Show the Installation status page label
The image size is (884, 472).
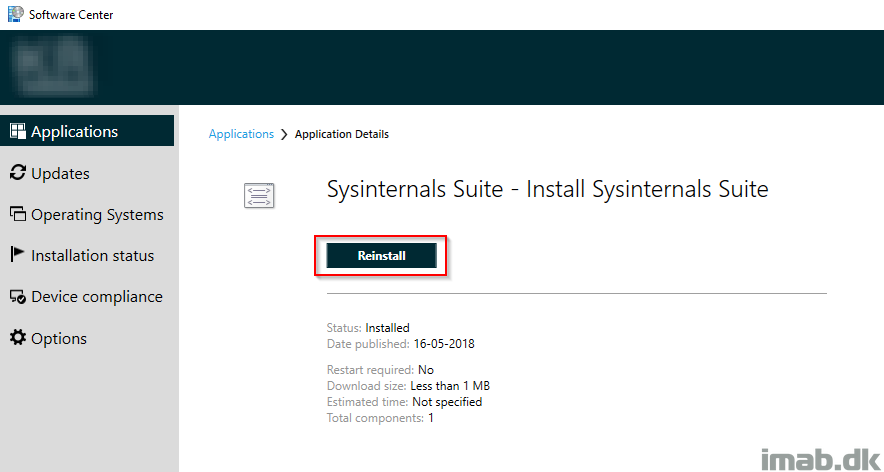coord(92,255)
